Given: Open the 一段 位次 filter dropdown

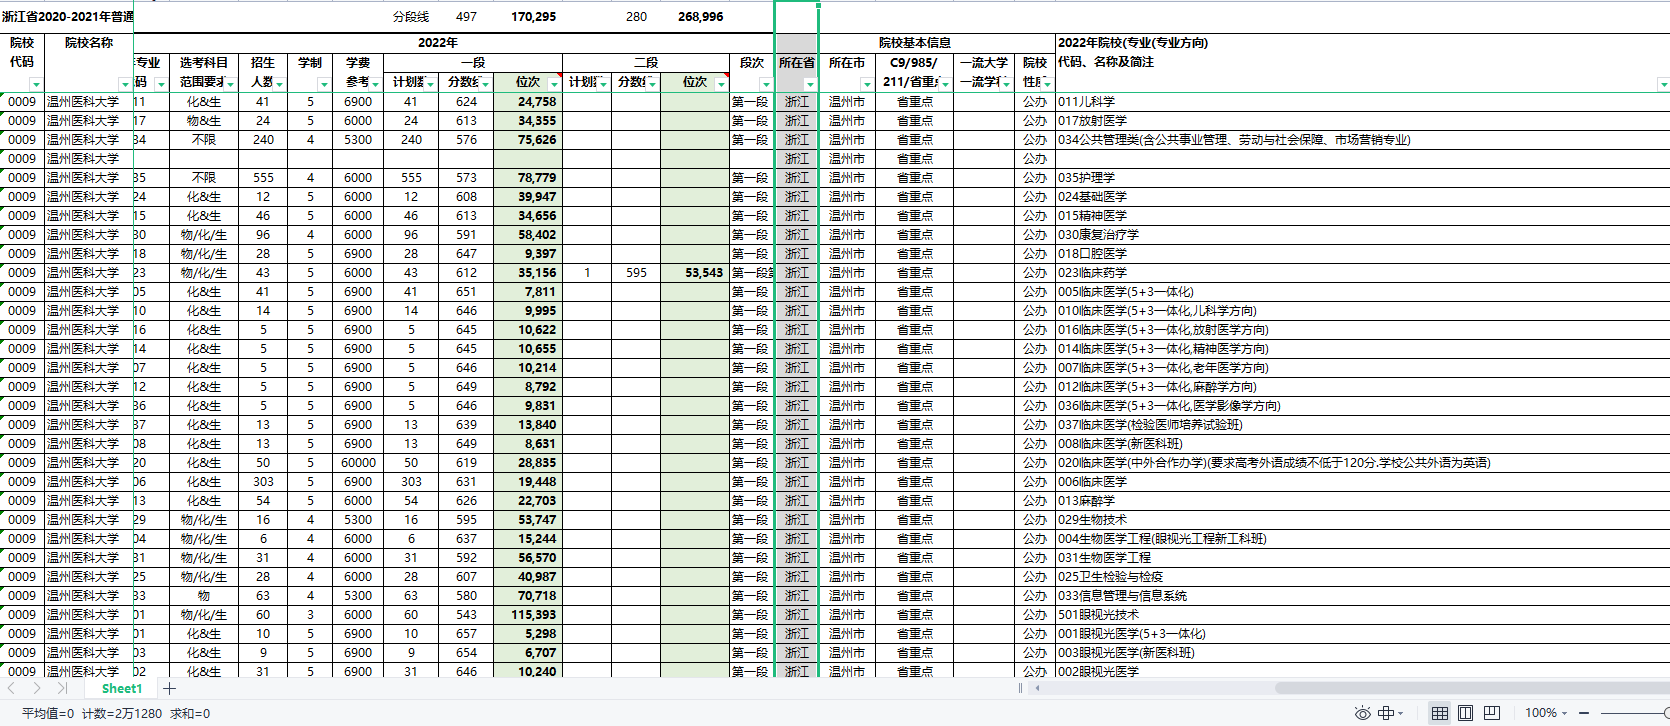Looking at the screenshot, I should coord(553,84).
